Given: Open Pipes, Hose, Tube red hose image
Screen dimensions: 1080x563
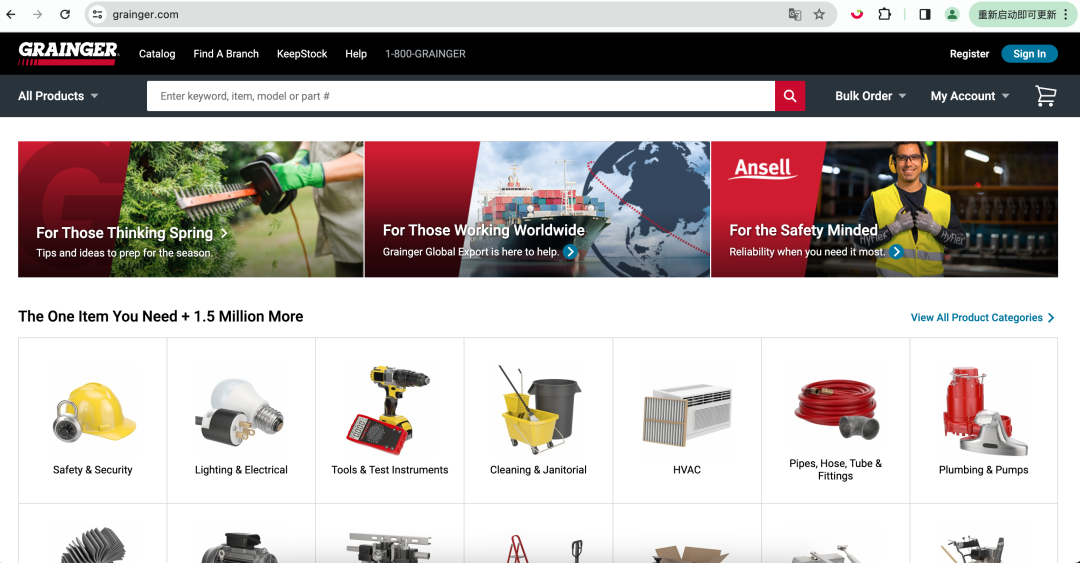Looking at the screenshot, I should 836,409.
